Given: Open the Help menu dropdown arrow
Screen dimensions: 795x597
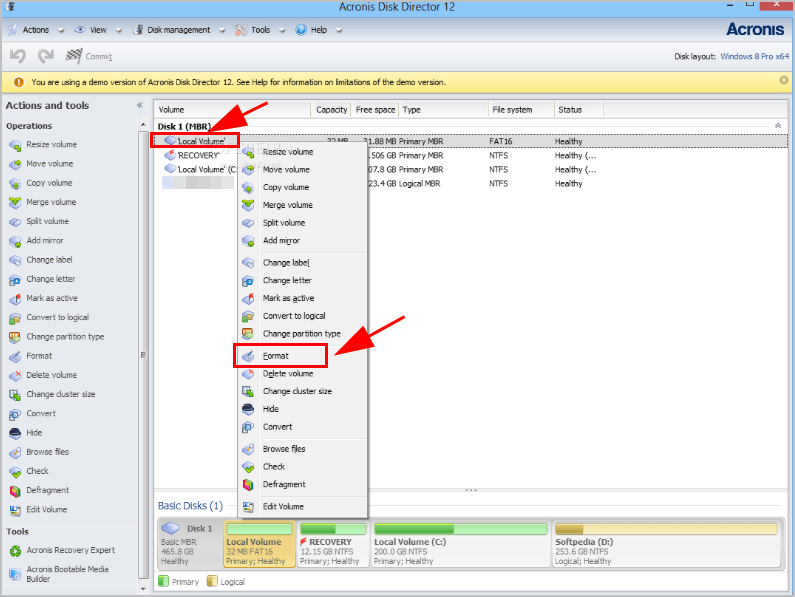Looking at the screenshot, I should [x=339, y=30].
